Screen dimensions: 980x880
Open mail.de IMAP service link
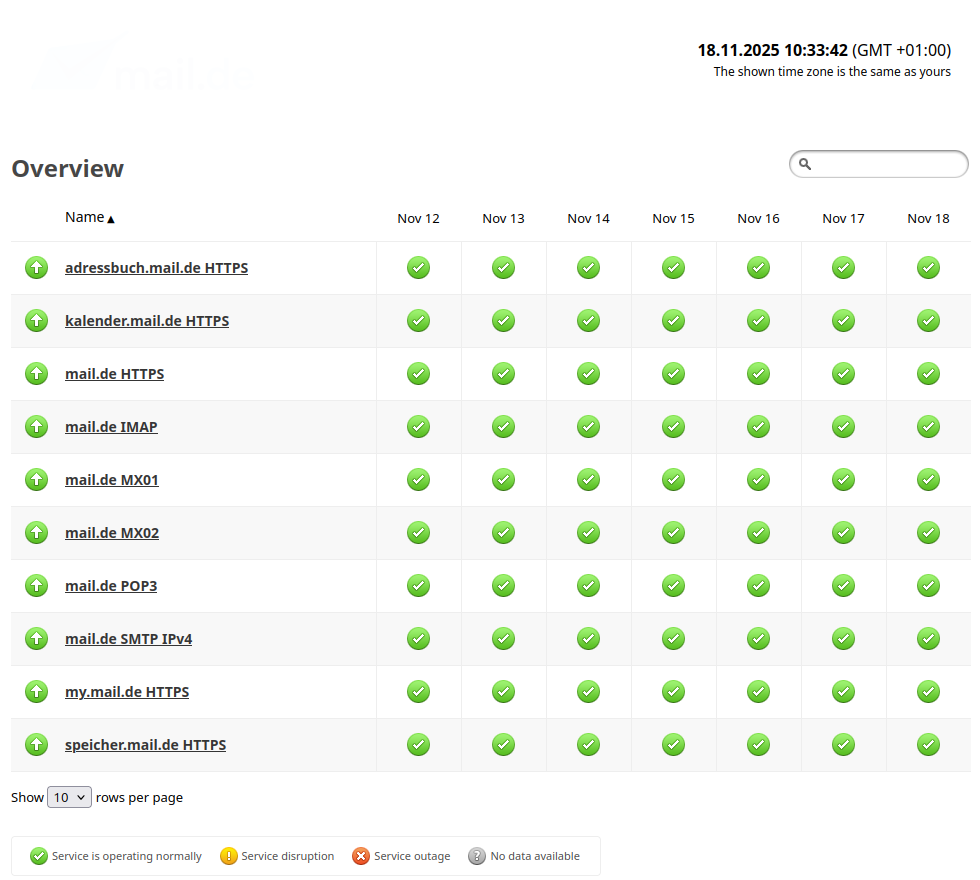111,427
